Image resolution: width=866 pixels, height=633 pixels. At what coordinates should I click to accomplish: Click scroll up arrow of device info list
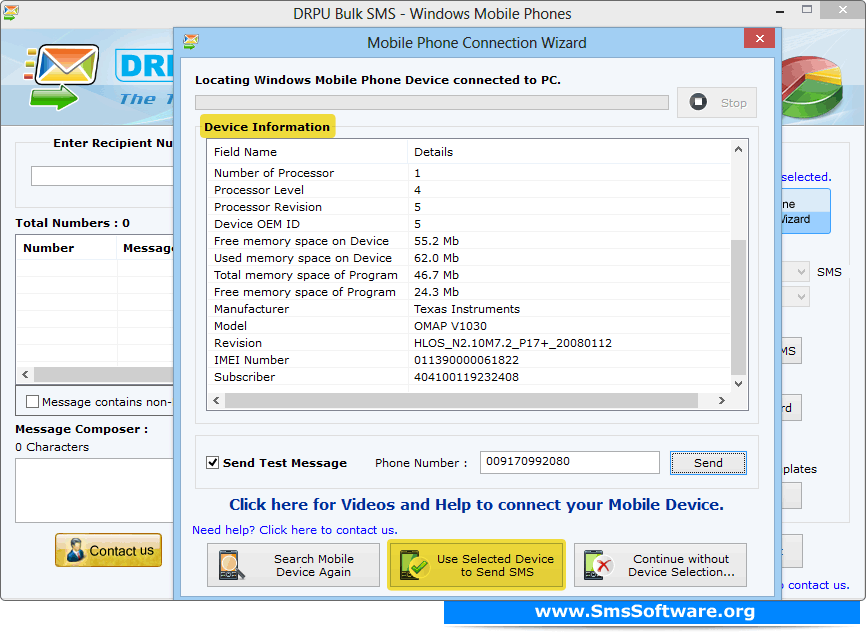point(738,149)
